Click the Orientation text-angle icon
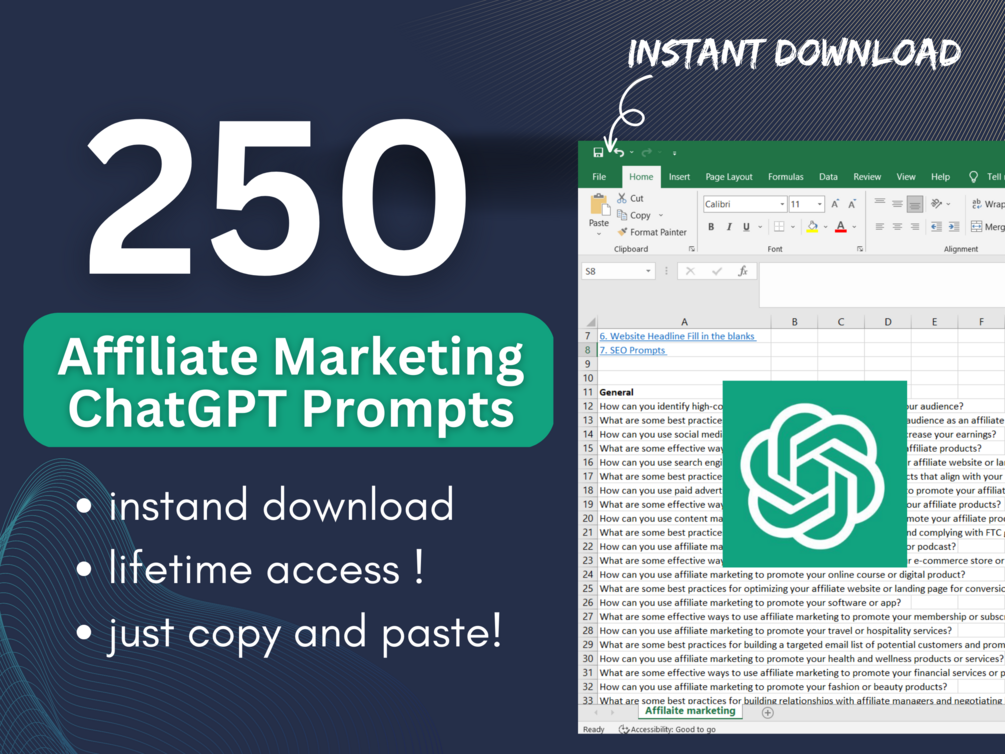Screen dimensions: 1005x754 point(937,204)
